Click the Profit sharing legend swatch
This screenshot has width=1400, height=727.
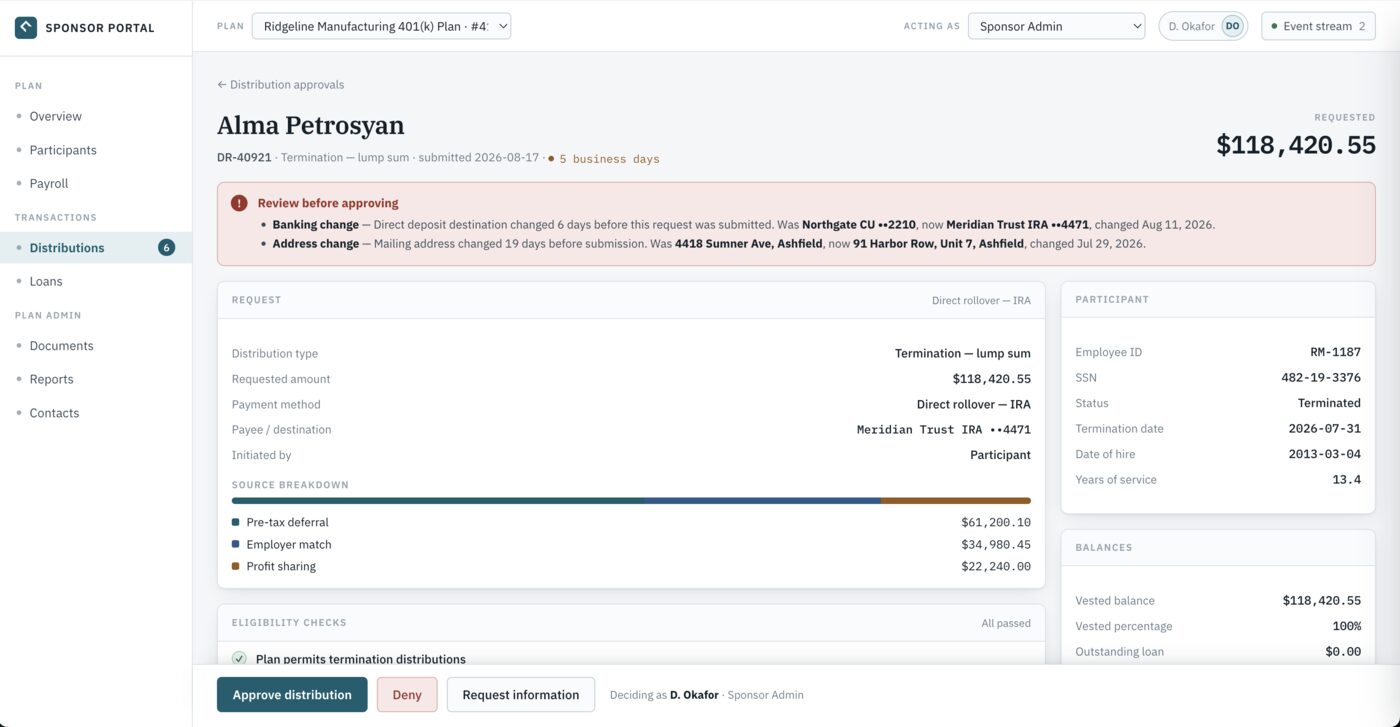[235, 566]
